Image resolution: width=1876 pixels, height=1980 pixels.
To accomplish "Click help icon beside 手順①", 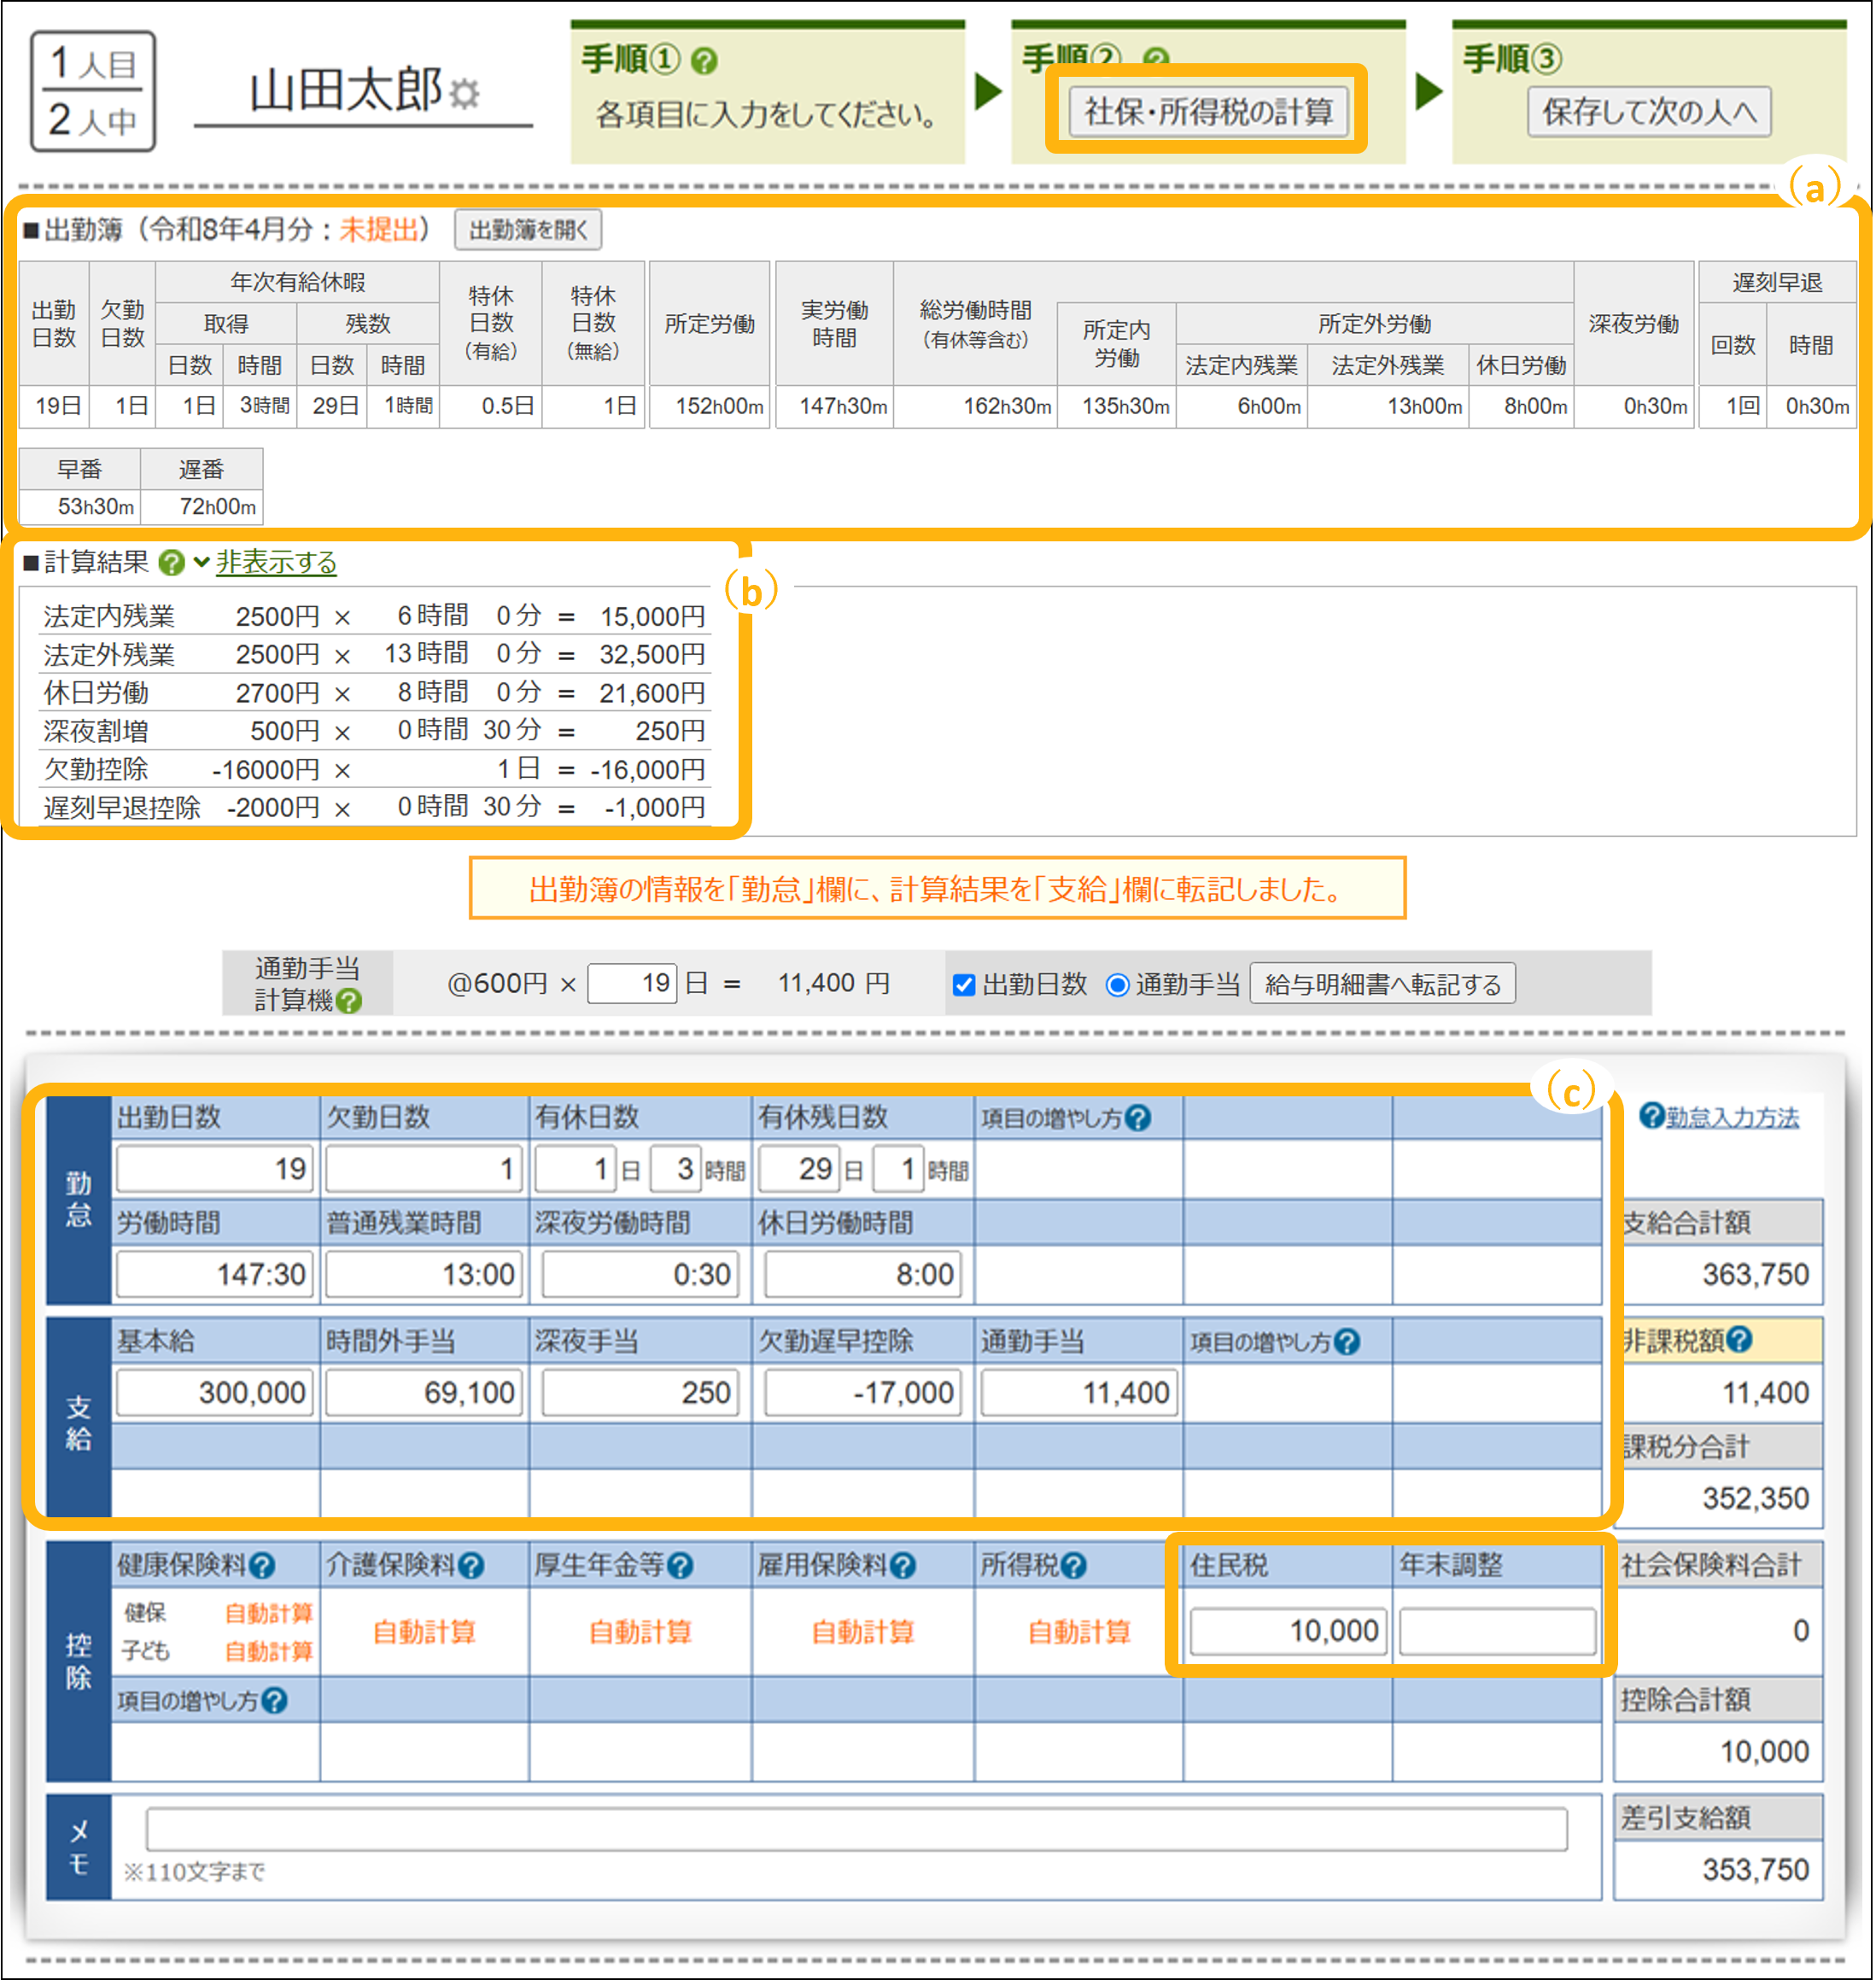I will (x=704, y=61).
